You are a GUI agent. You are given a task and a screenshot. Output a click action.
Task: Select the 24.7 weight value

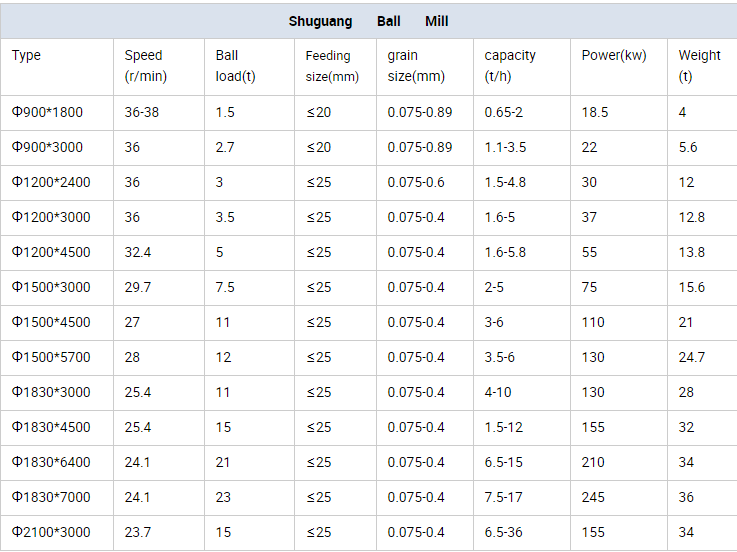coord(692,357)
